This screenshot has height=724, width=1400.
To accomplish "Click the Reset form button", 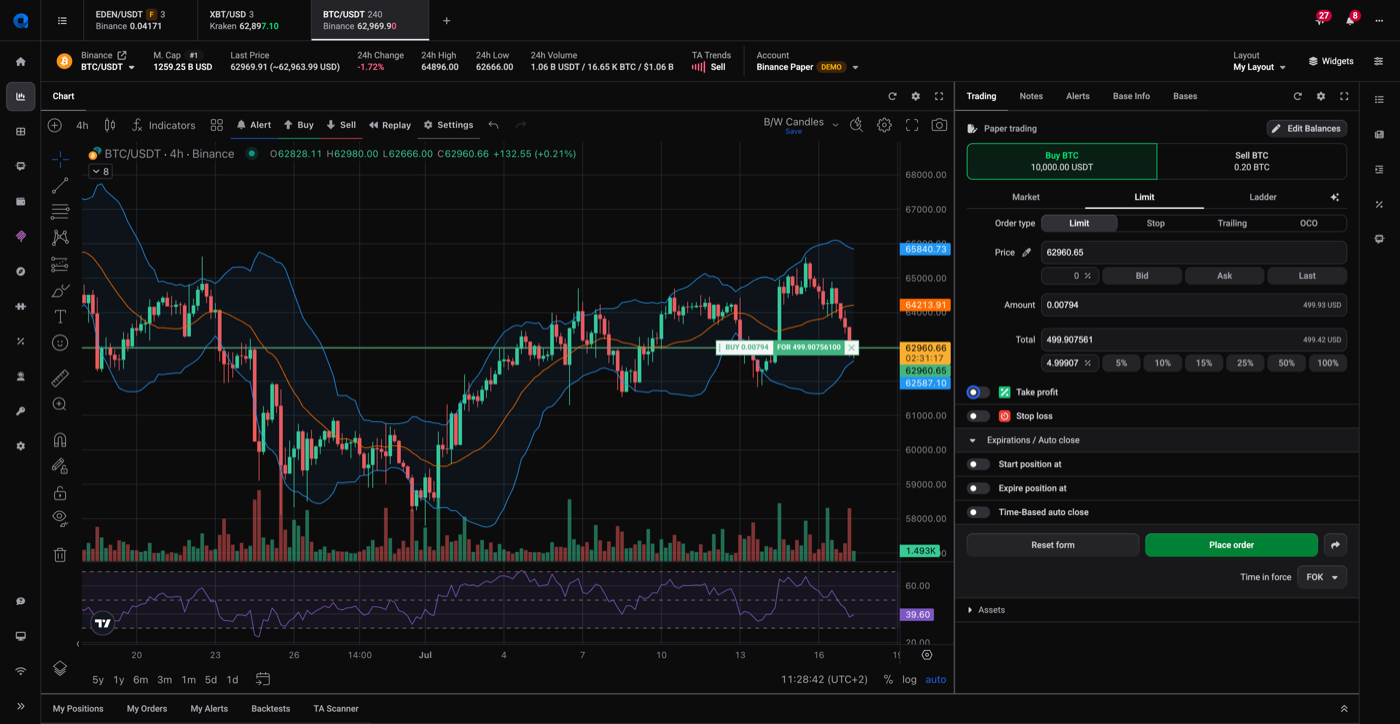I will coord(1053,545).
